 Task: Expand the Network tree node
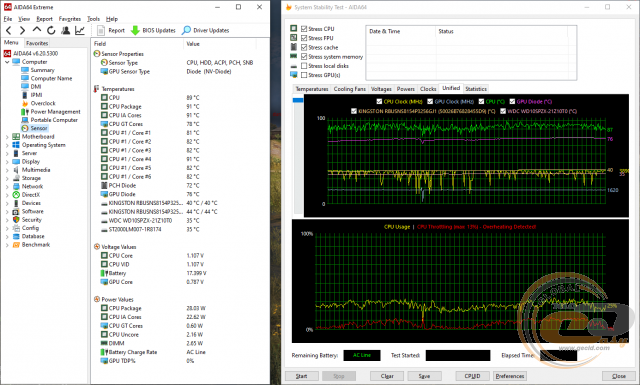(7, 187)
